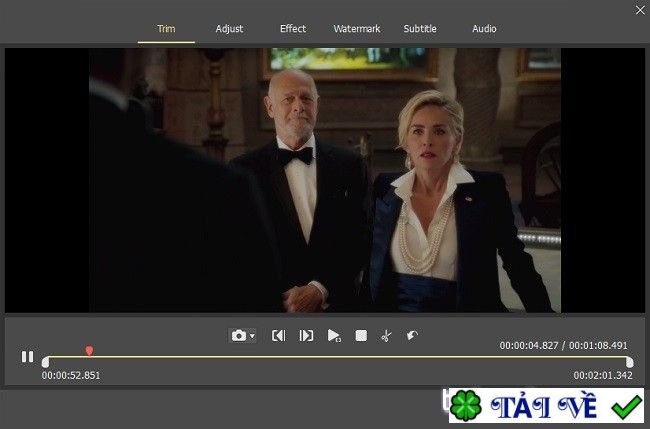
Task: Click the start time 00:00:52.851
Action: point(71,376)
